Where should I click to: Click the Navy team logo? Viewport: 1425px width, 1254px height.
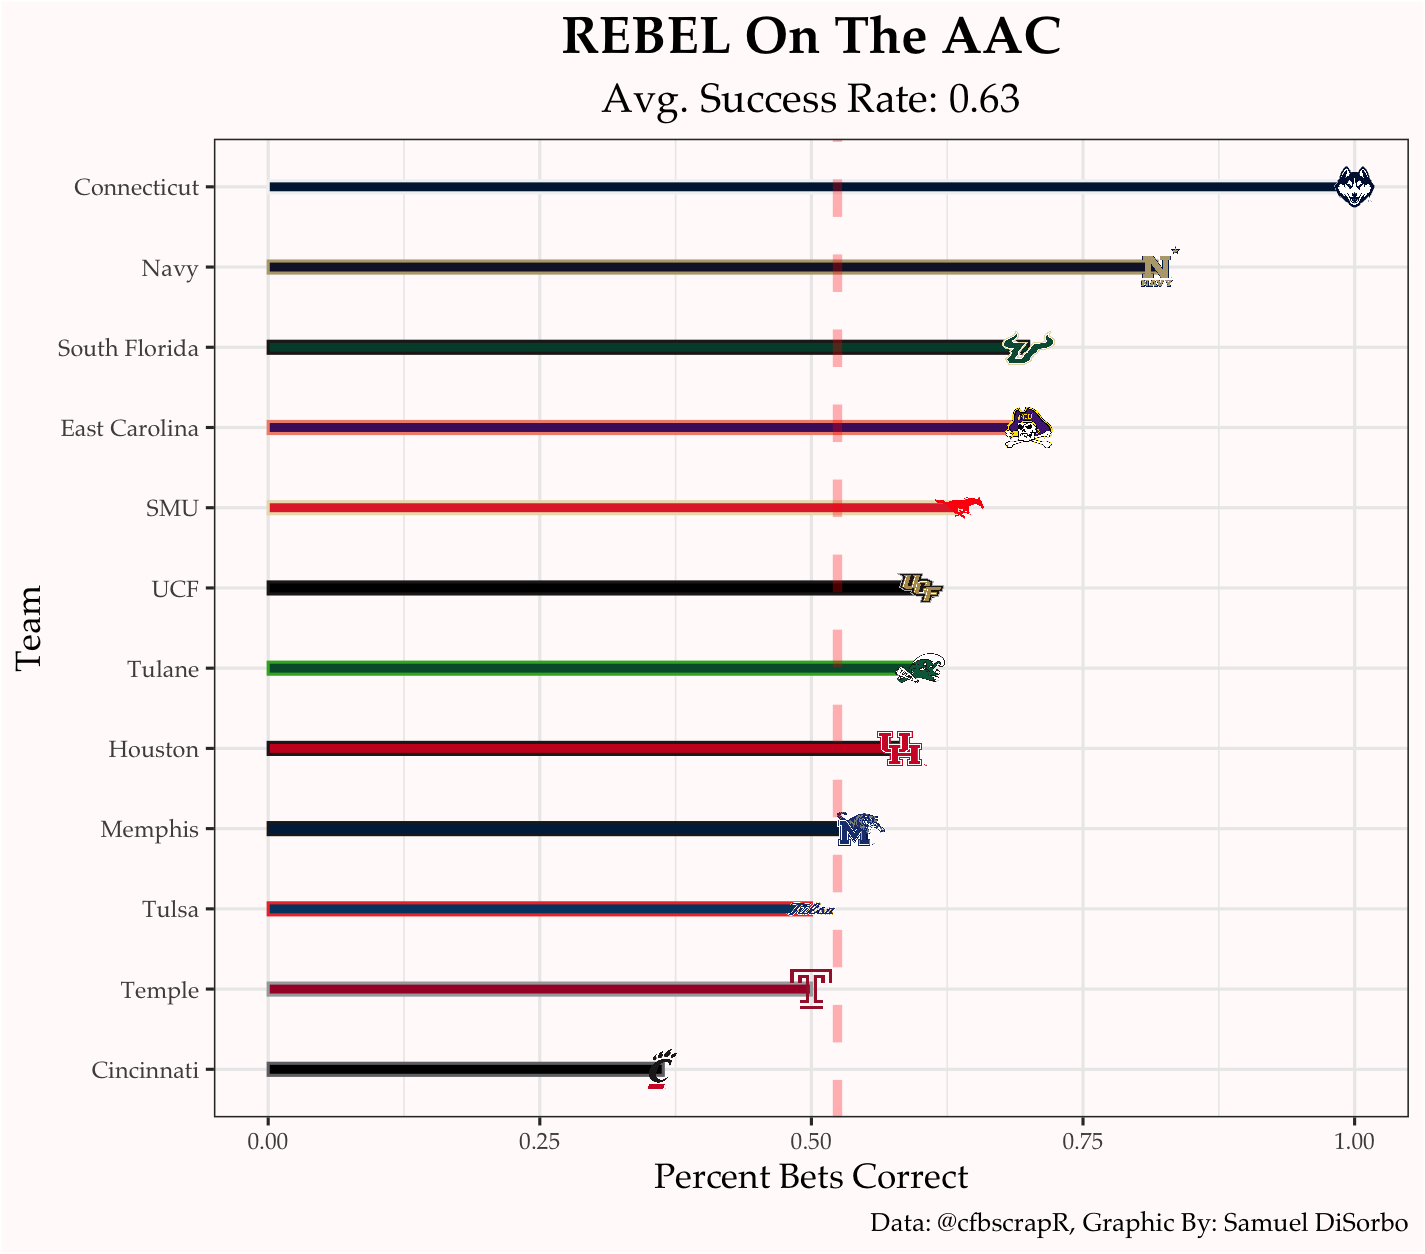pyautogui.click(x=1157, y=269)
